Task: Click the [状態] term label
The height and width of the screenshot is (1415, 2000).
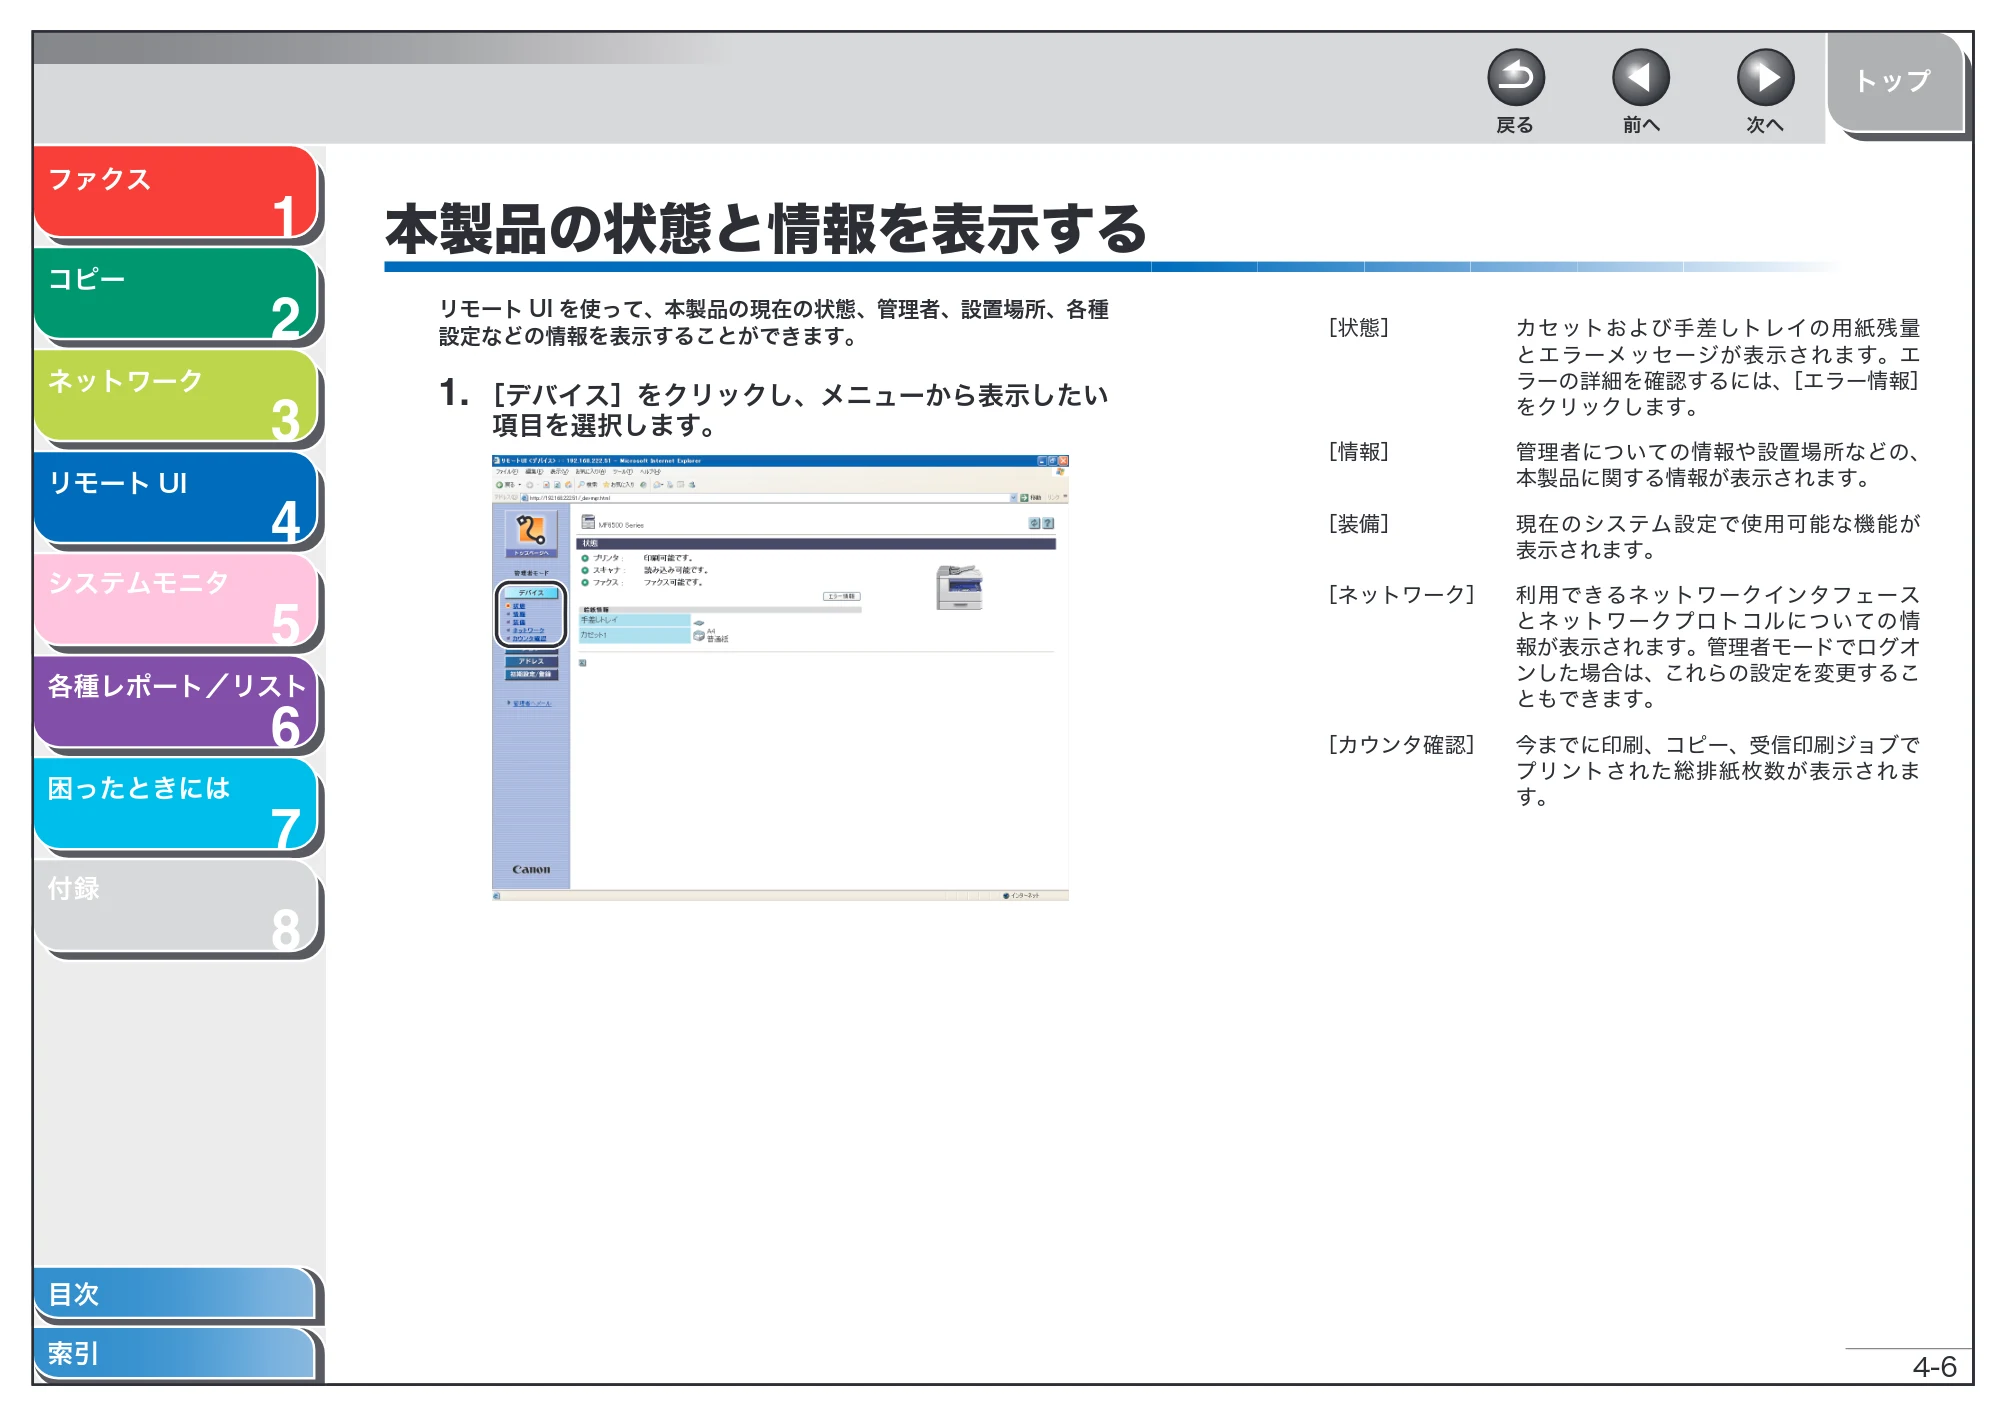Action: pos(1358,328)
